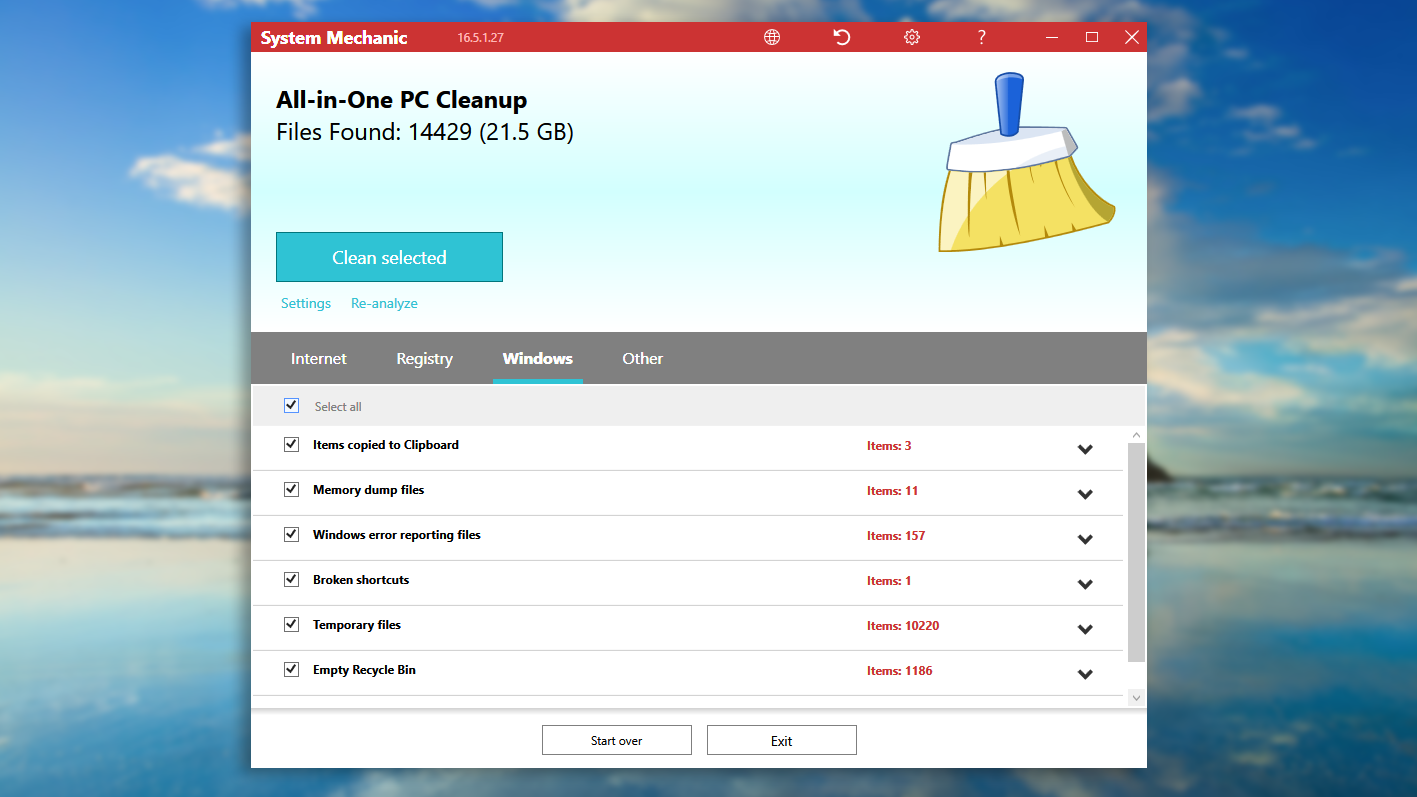Expand Items copied to Clipboard details
Screen dimensions: 1417x797
(x=1085, y=450)
